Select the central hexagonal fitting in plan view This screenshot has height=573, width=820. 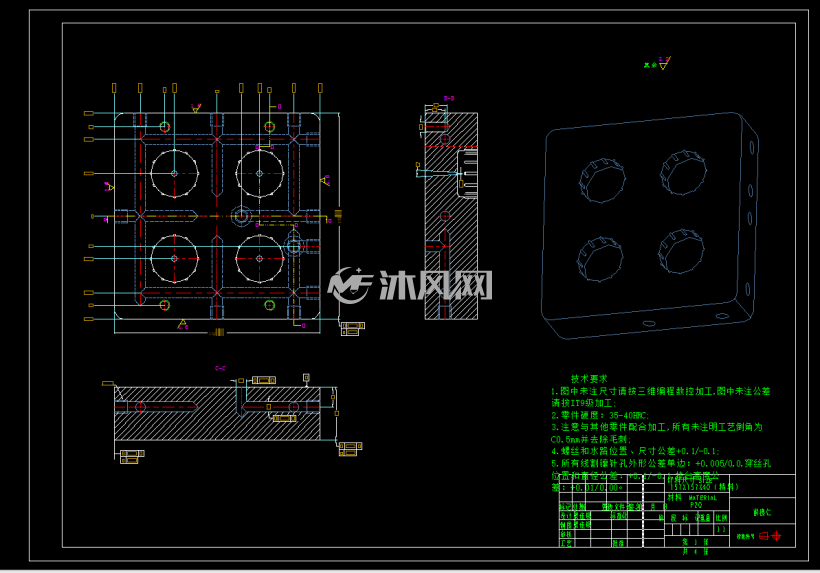(241, 216)
